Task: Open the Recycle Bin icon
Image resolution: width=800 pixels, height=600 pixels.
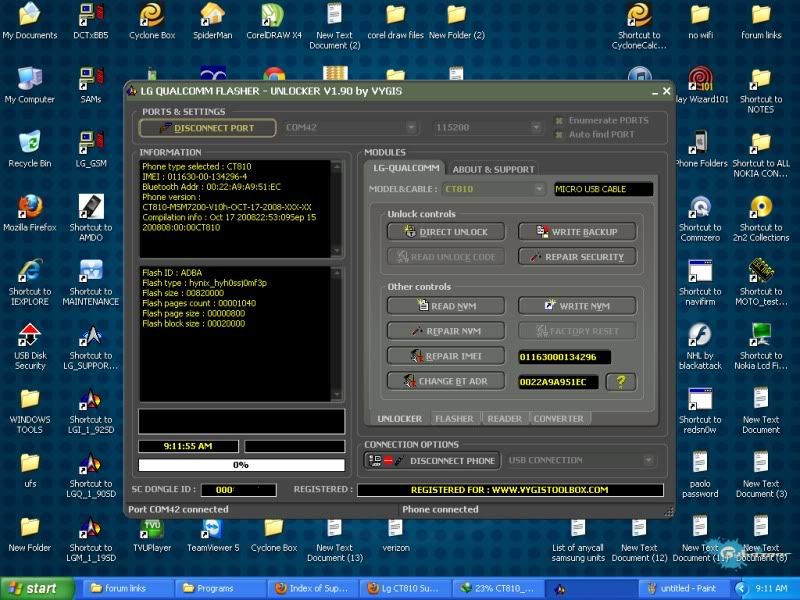Action: [x=30, y=150]
